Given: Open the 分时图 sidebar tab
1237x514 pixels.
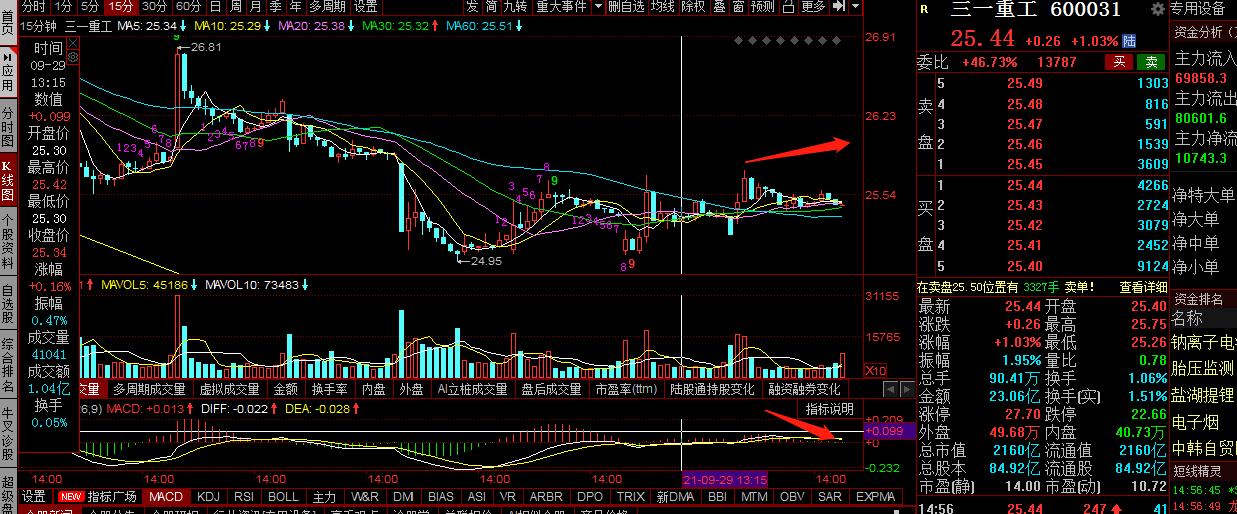Looking at the screenshot, I should (8, 126).
